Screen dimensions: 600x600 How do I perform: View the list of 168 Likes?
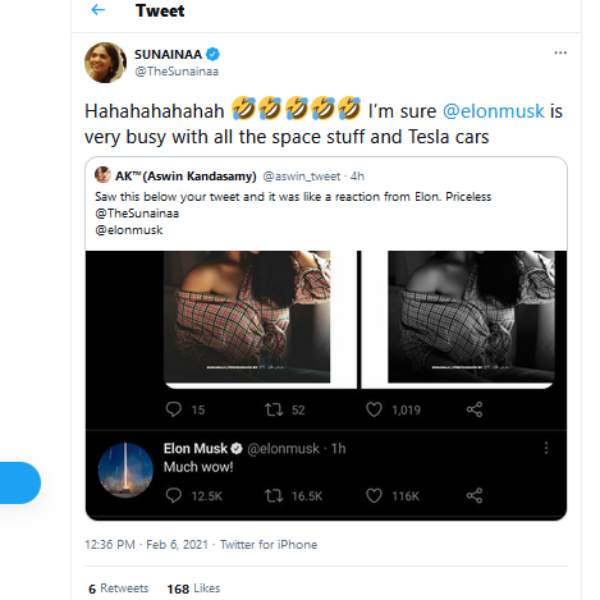point(194,589)
